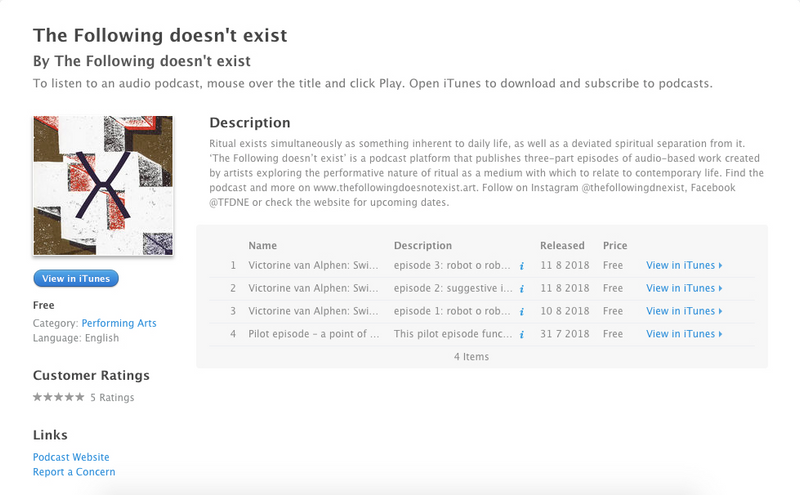
Task: Click the five-star customer rating
Action: (x=59, y=397)
